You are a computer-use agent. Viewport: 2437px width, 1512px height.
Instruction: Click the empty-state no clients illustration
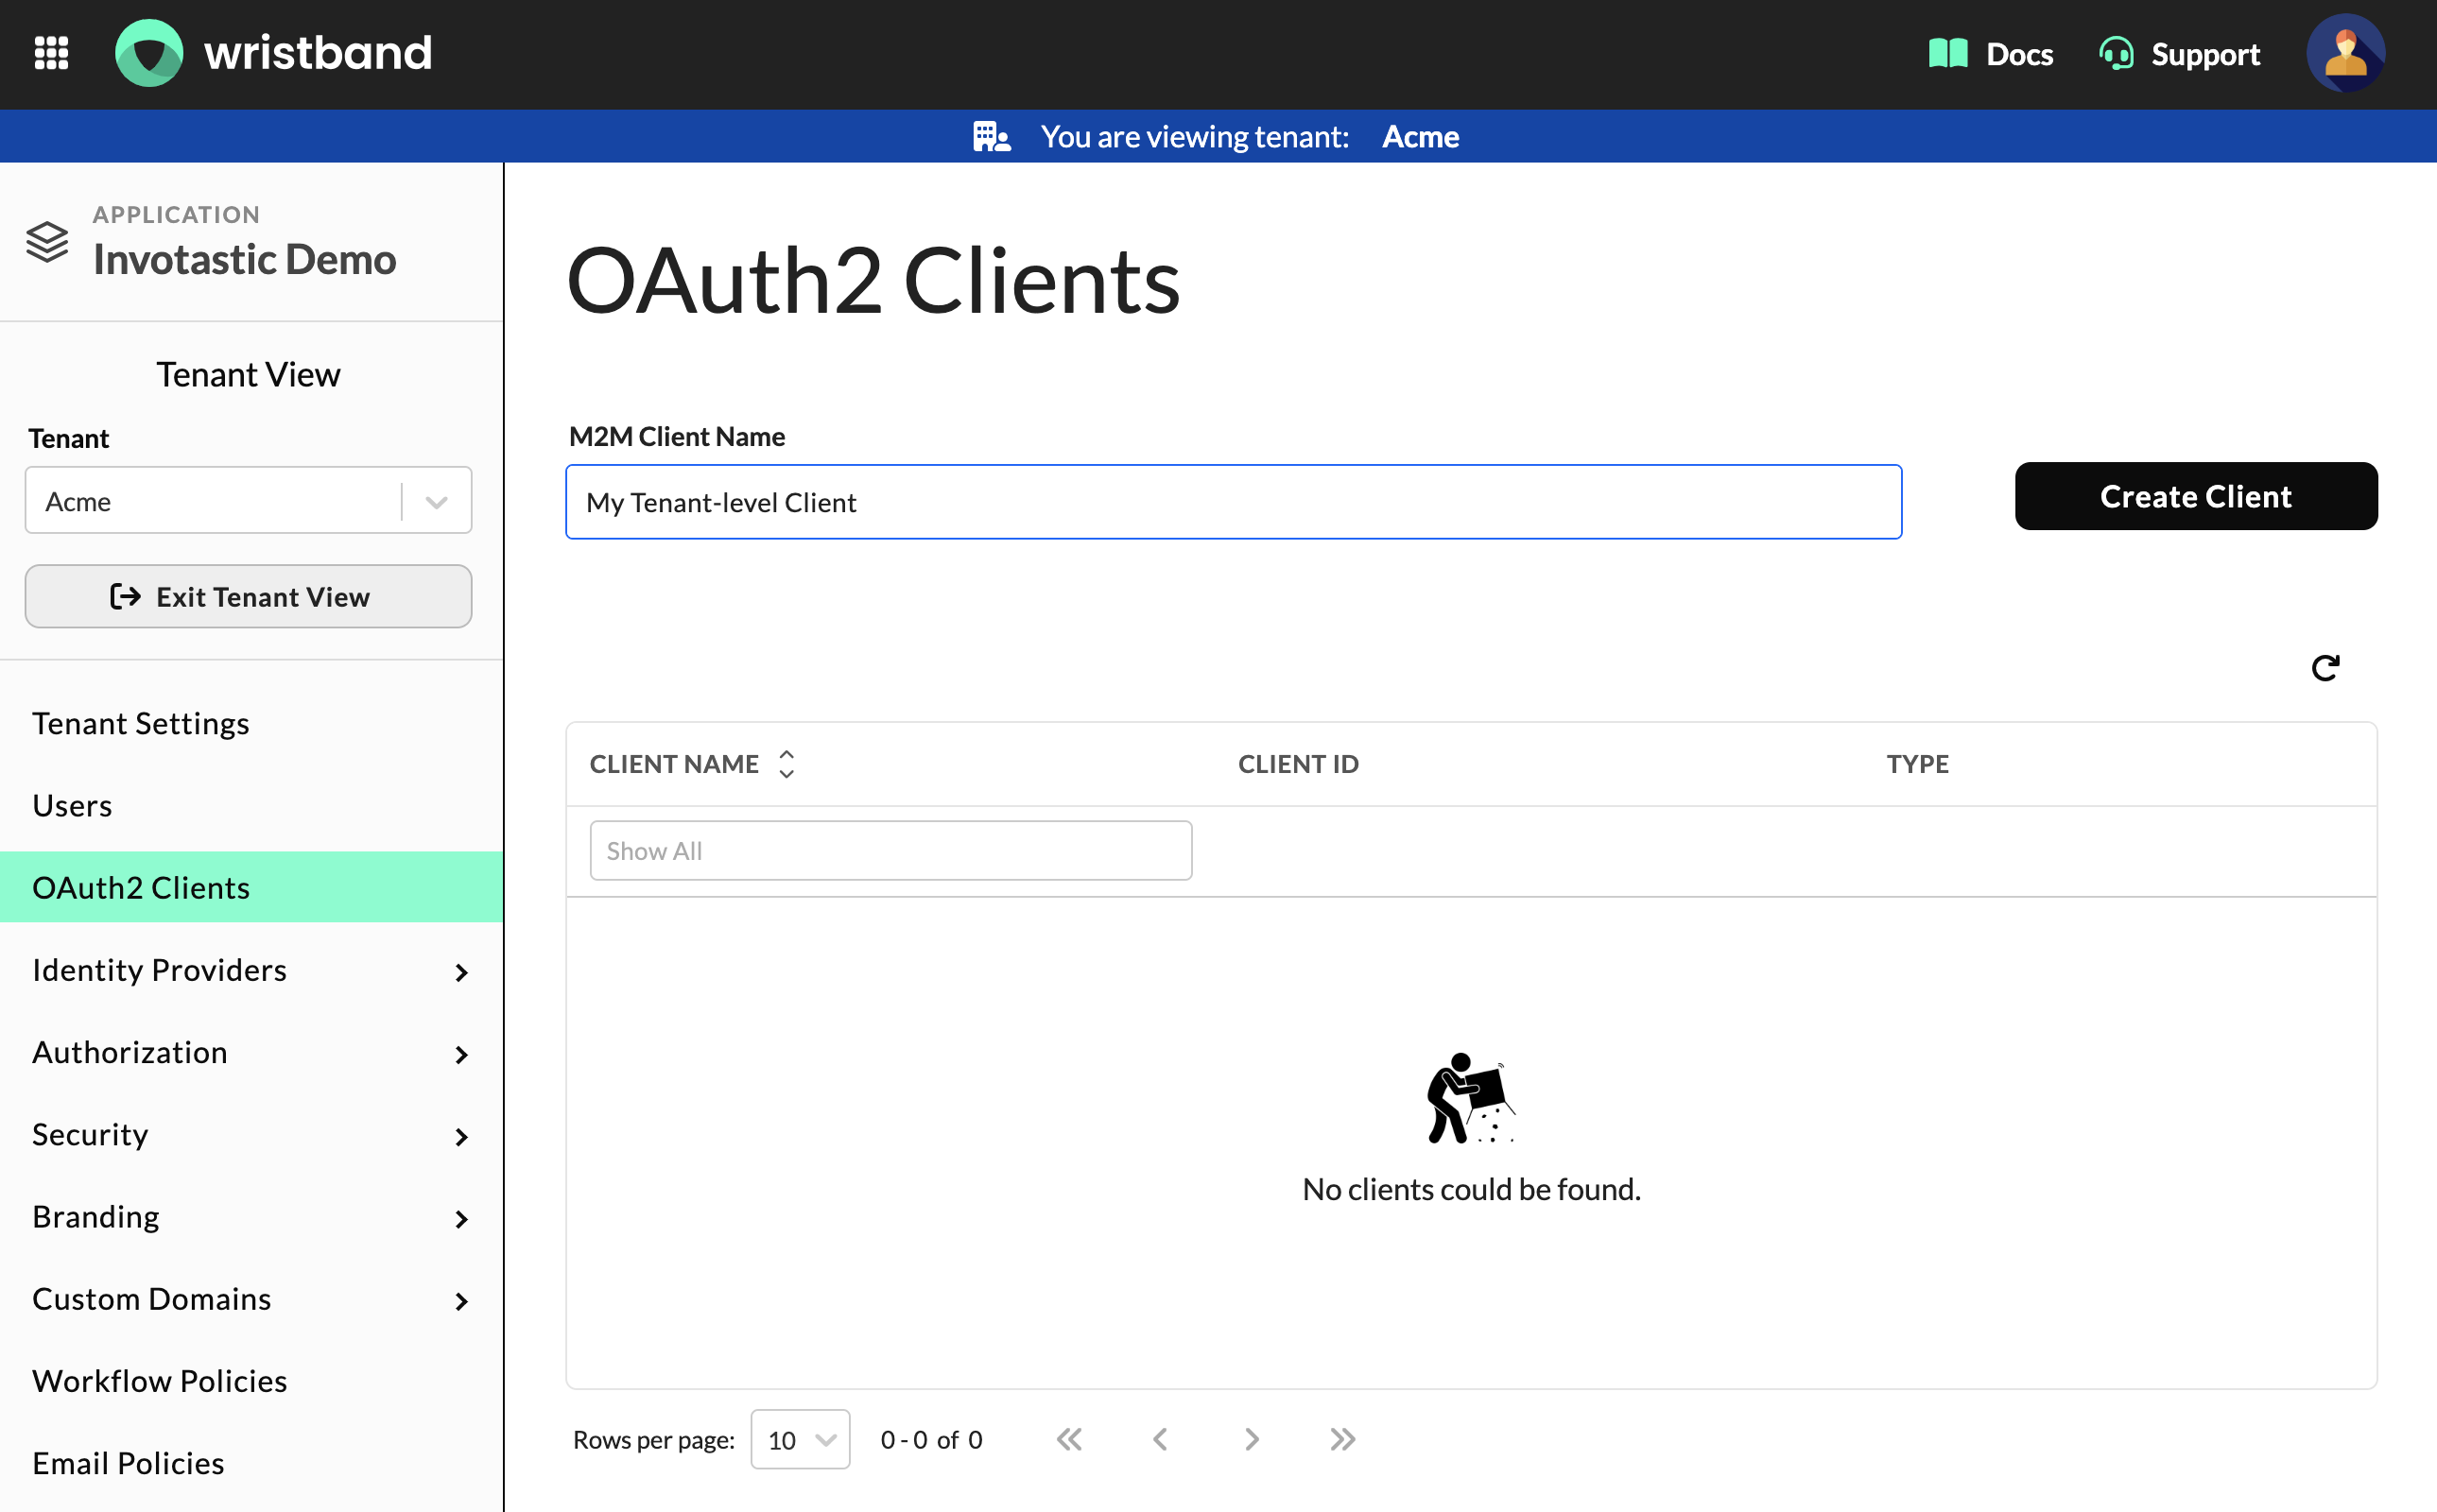1470,1098
